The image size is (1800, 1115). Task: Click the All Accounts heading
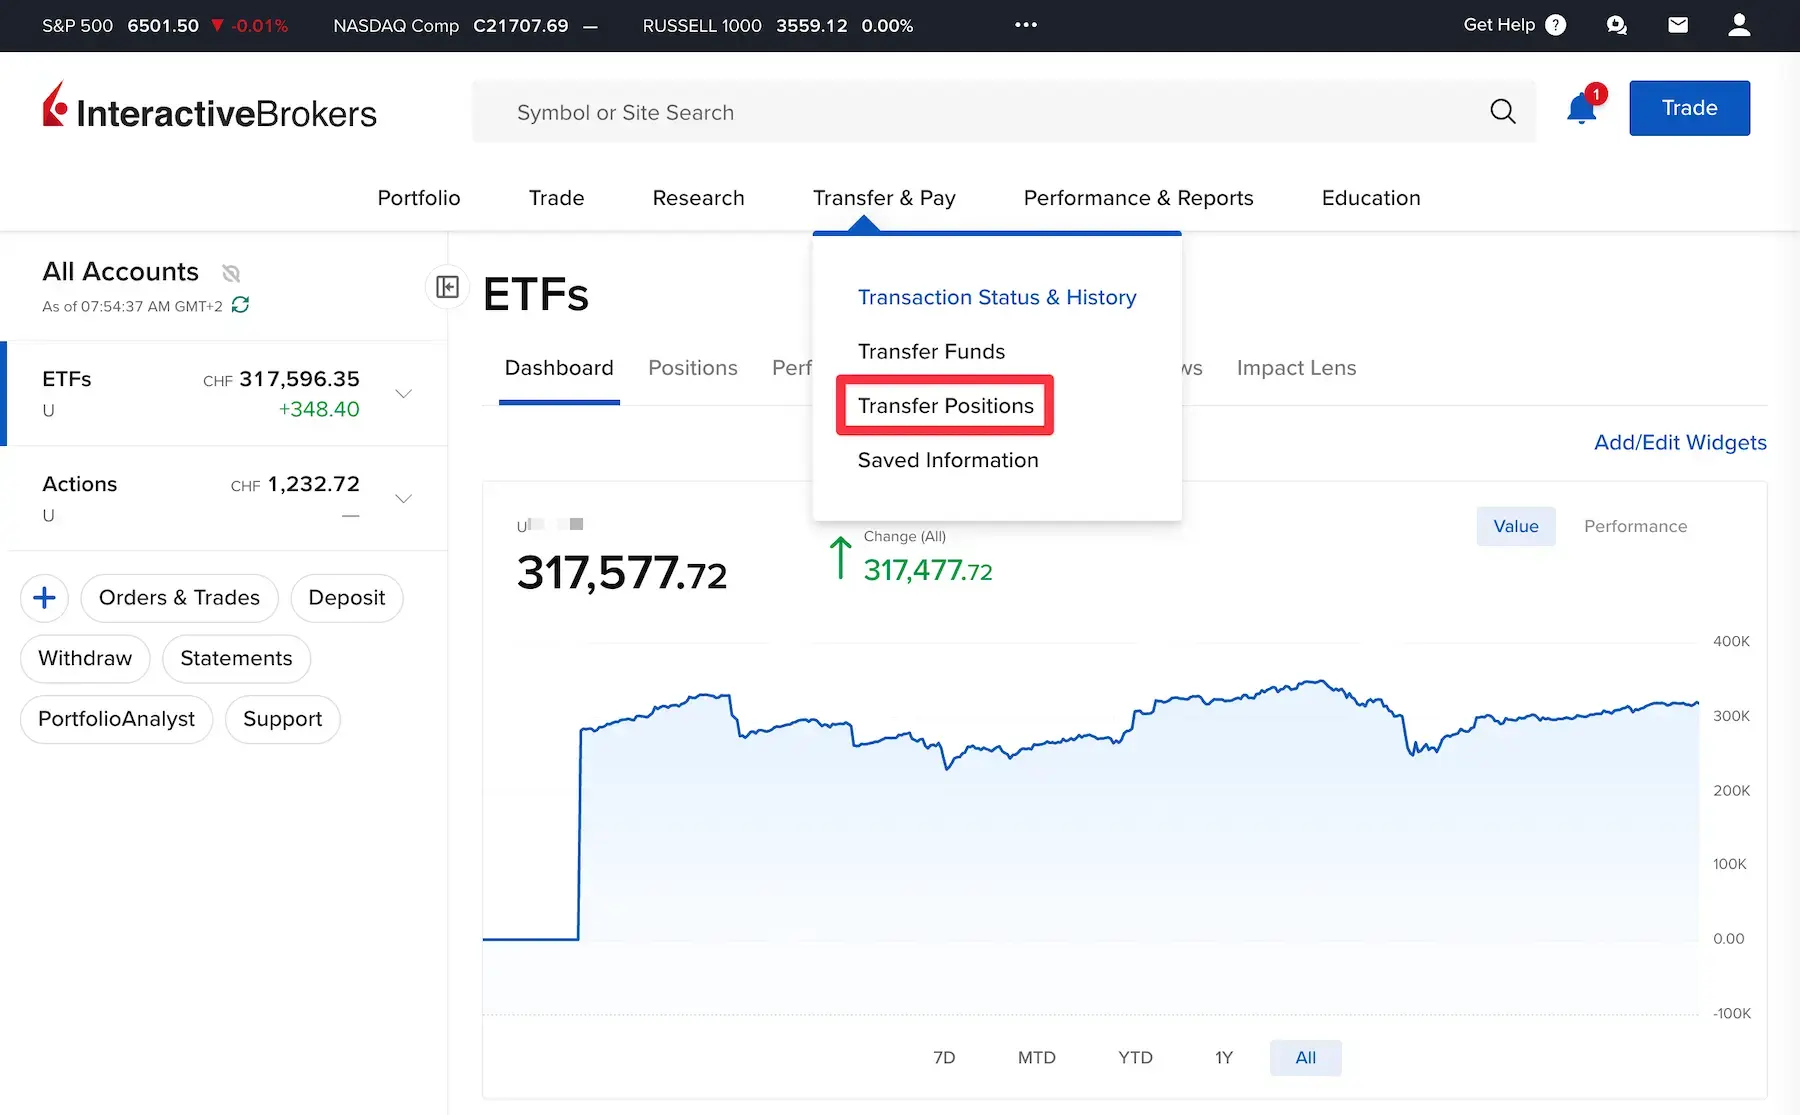(x=121, y=272)
